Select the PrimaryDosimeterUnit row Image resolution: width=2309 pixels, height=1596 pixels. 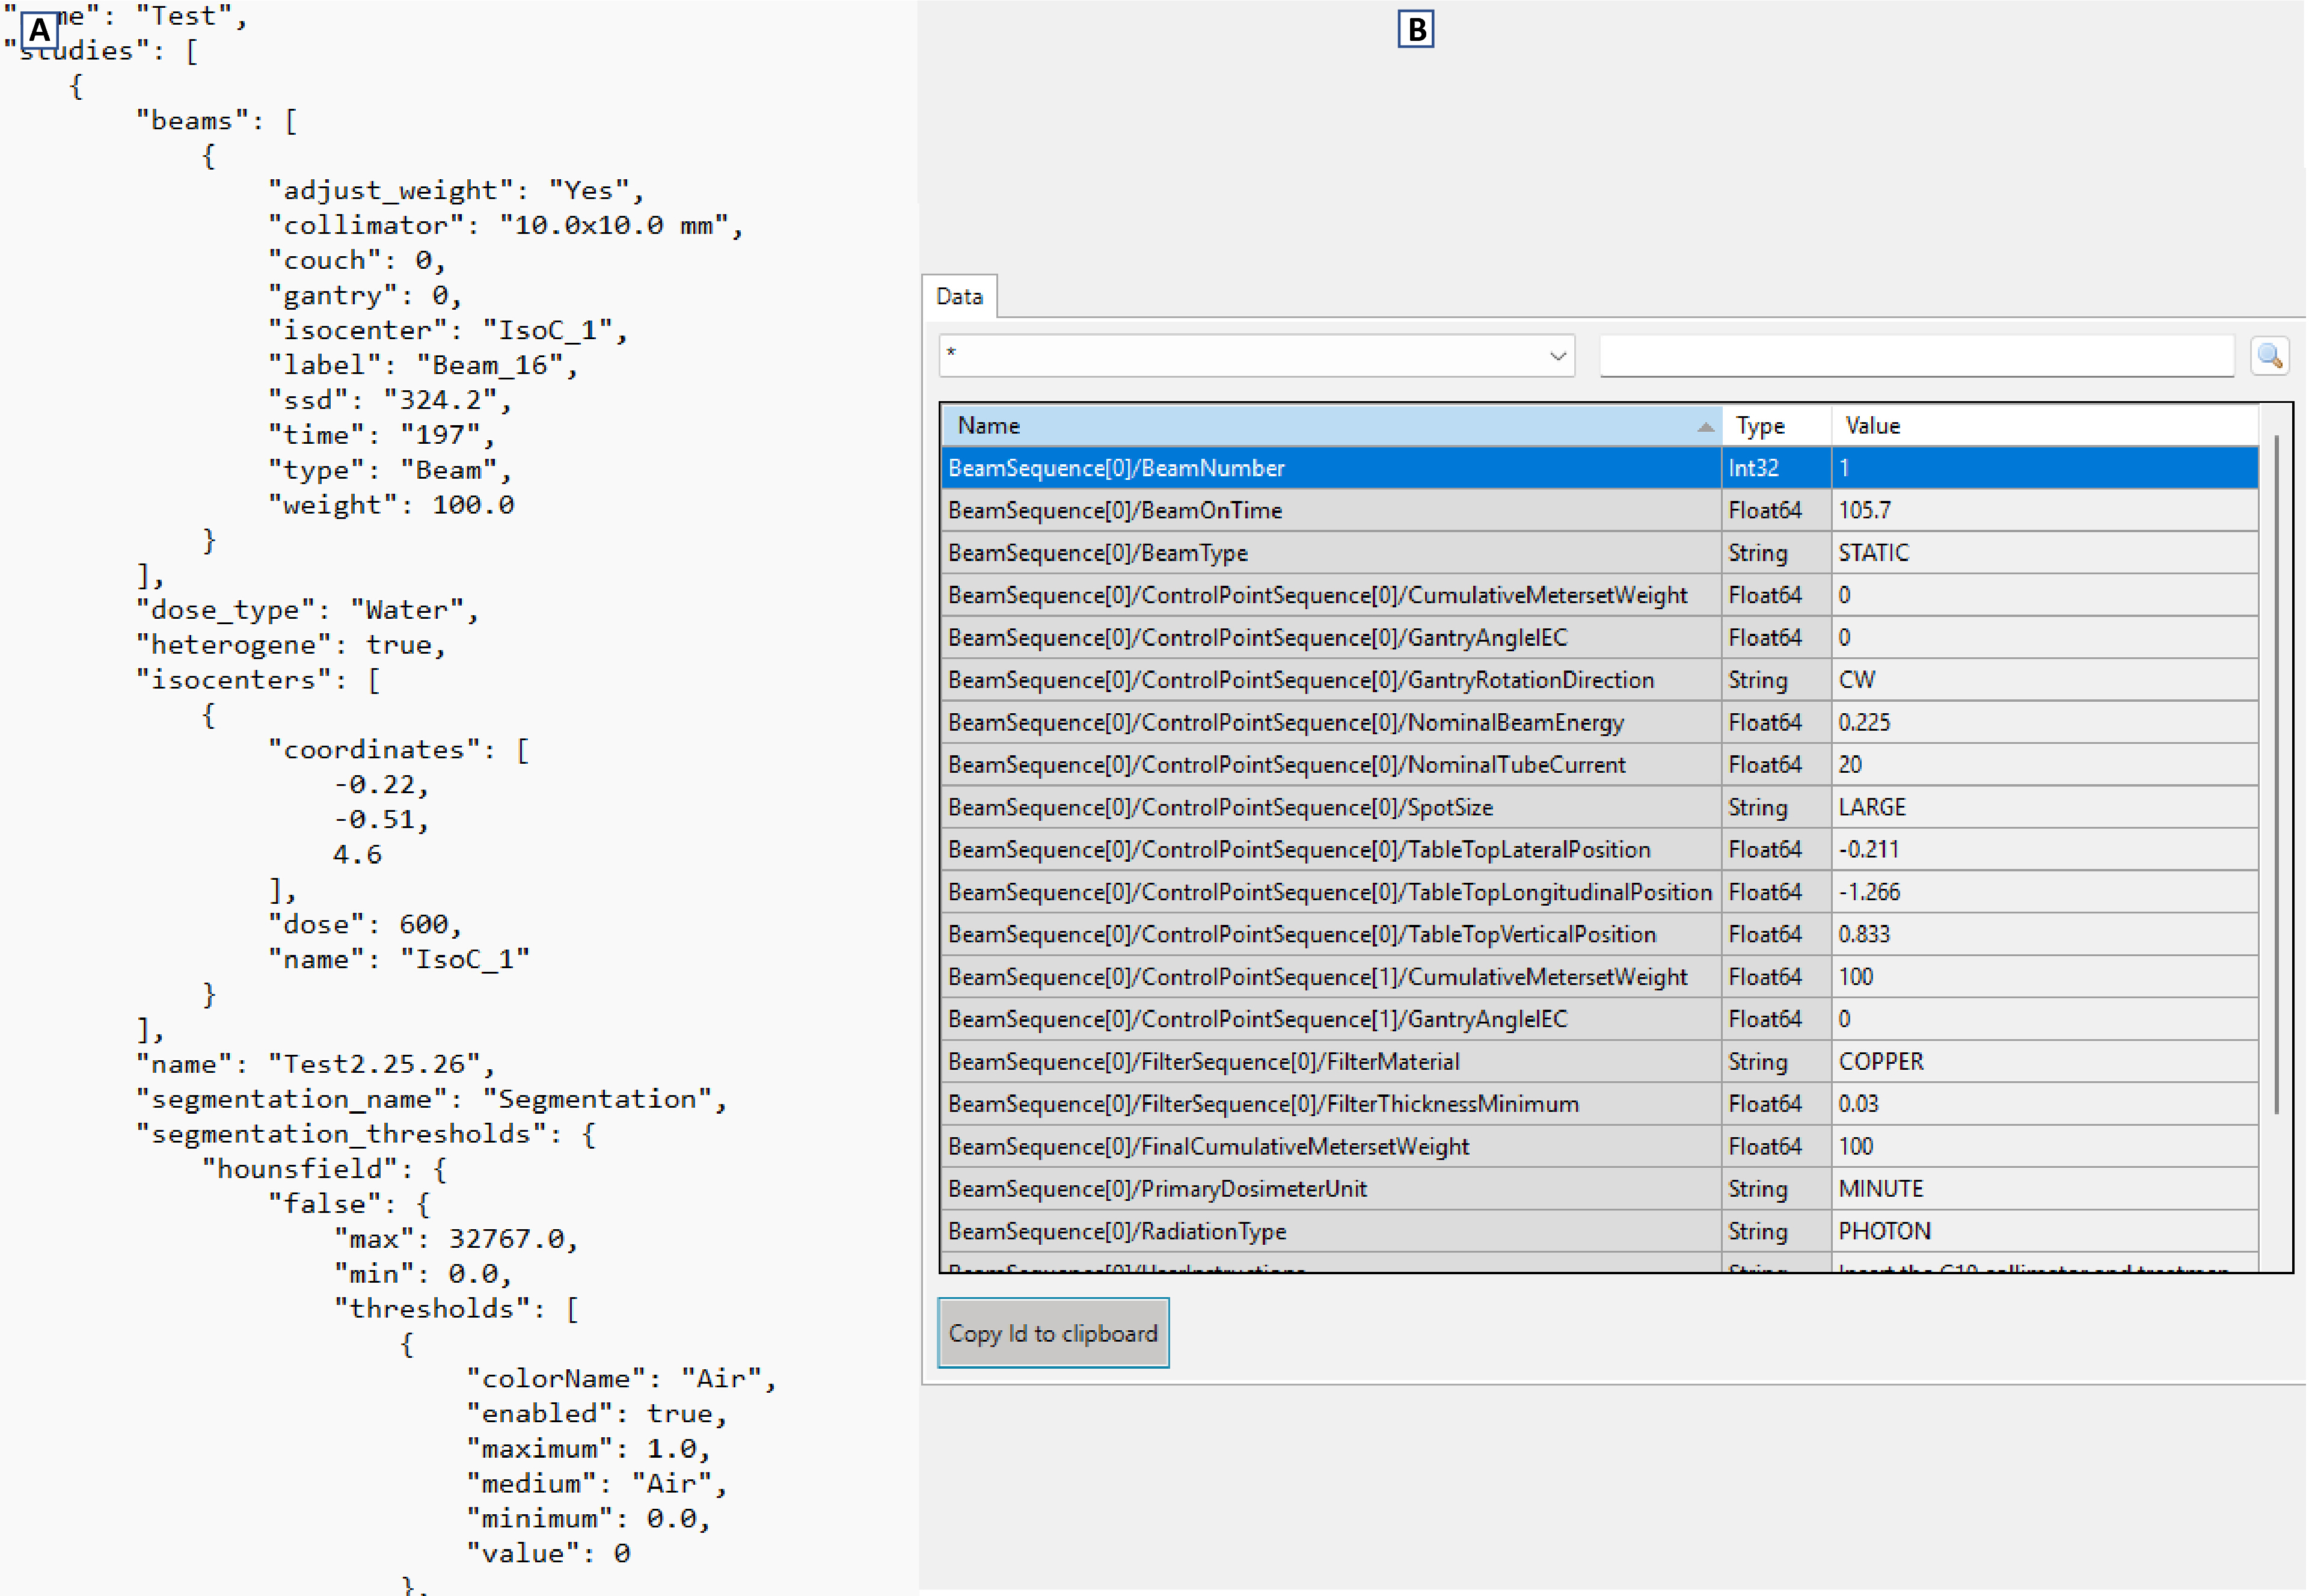click(1600, 1189)
